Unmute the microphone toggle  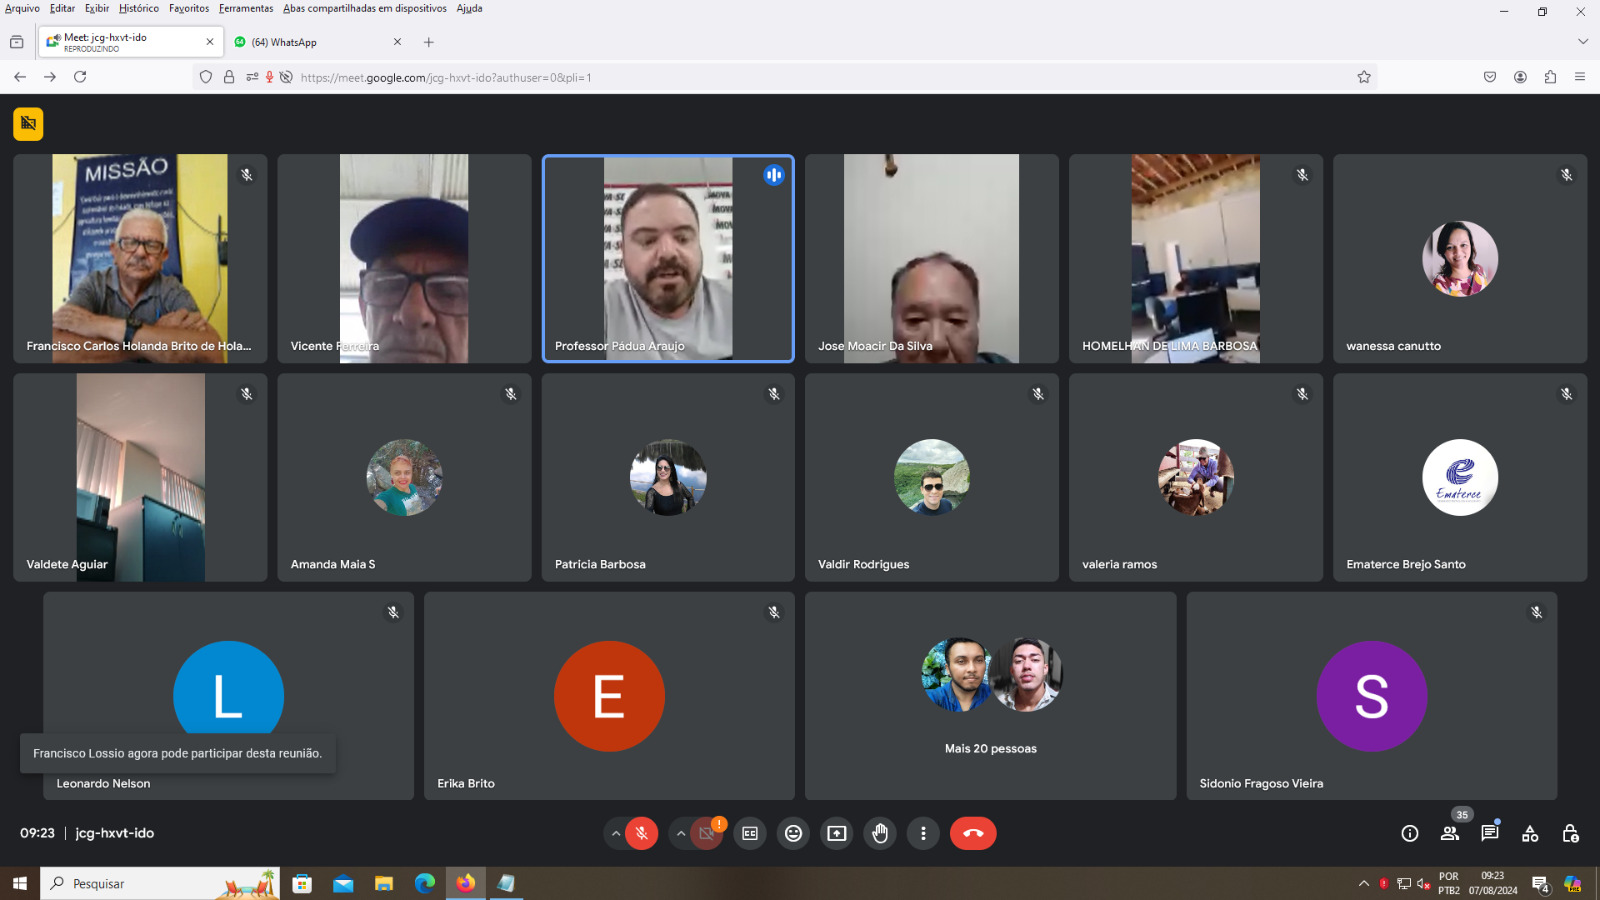tap(642, 833)
